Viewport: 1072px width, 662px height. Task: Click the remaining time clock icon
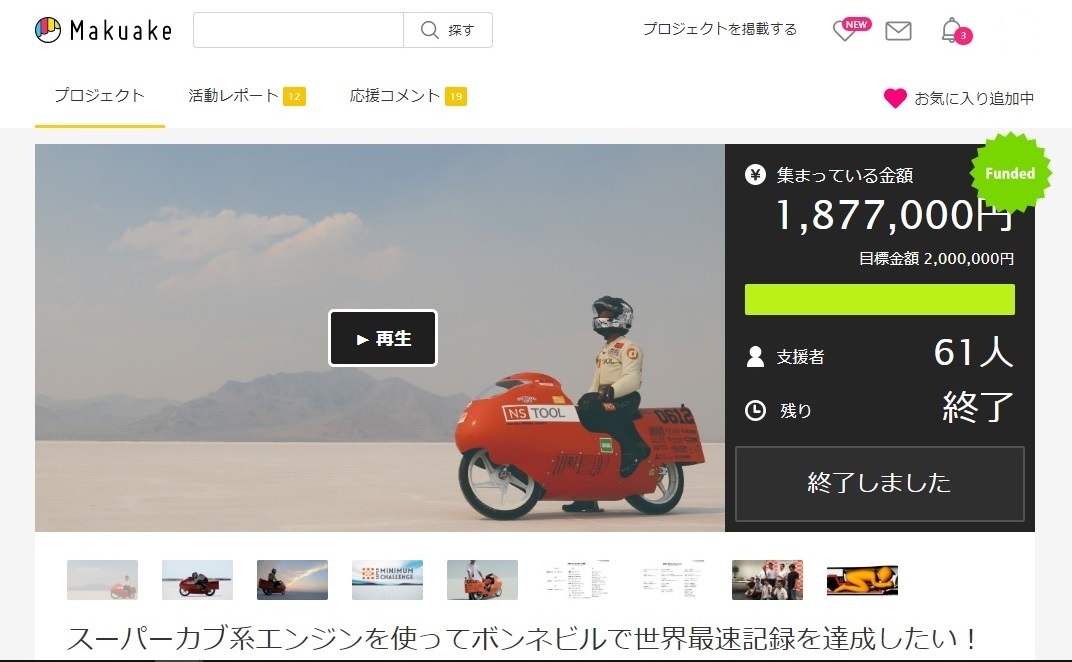(x=756, y=410)
